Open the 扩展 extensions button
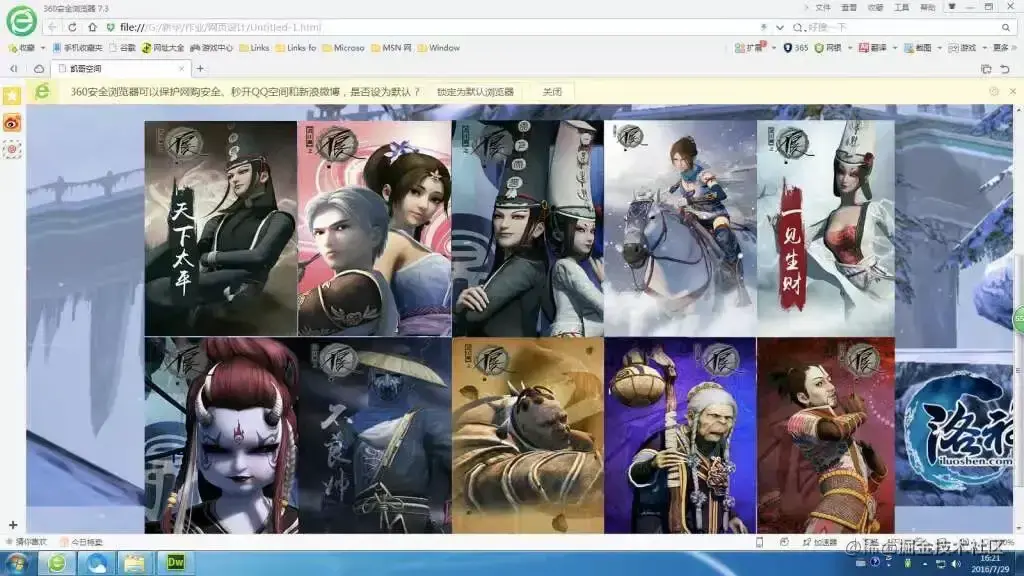Image resolution: width=1024 pixels, height=576 pixels. pos(749,48)
